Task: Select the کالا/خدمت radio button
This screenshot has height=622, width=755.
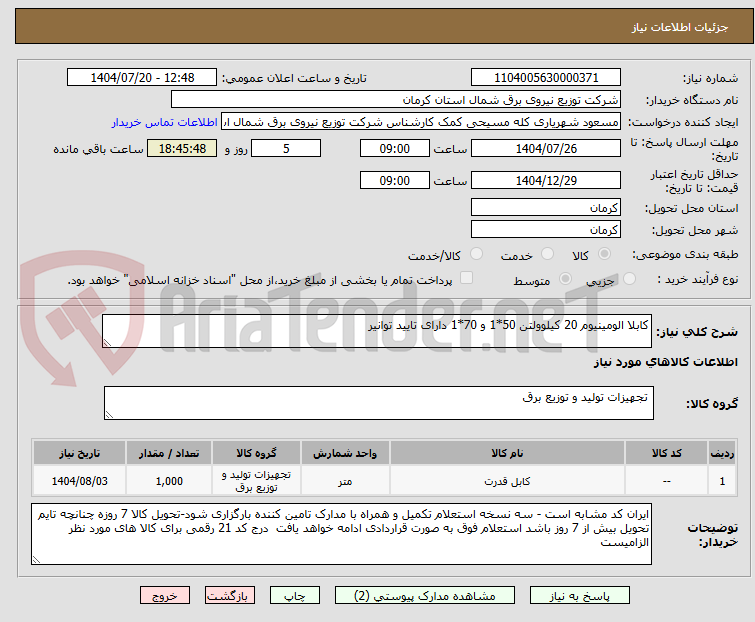Action: (476, 254)
